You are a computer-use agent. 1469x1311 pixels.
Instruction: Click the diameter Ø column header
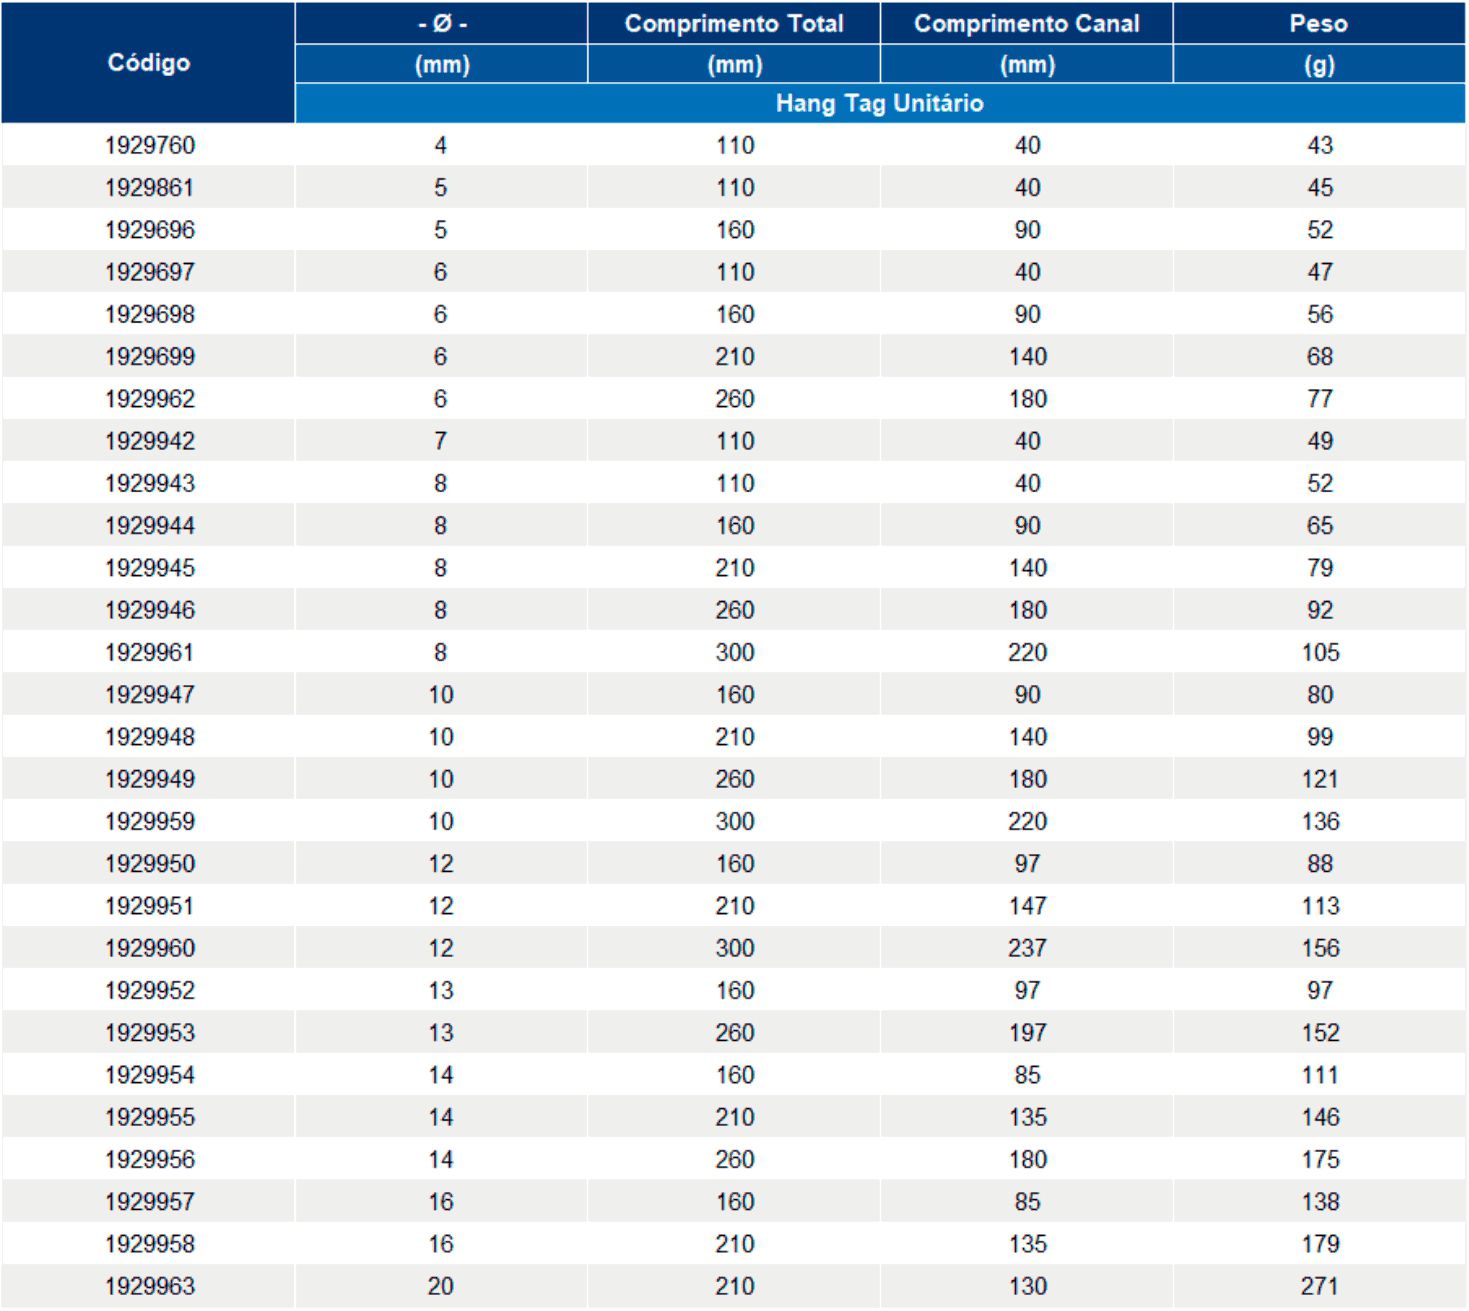pos(441,24)
